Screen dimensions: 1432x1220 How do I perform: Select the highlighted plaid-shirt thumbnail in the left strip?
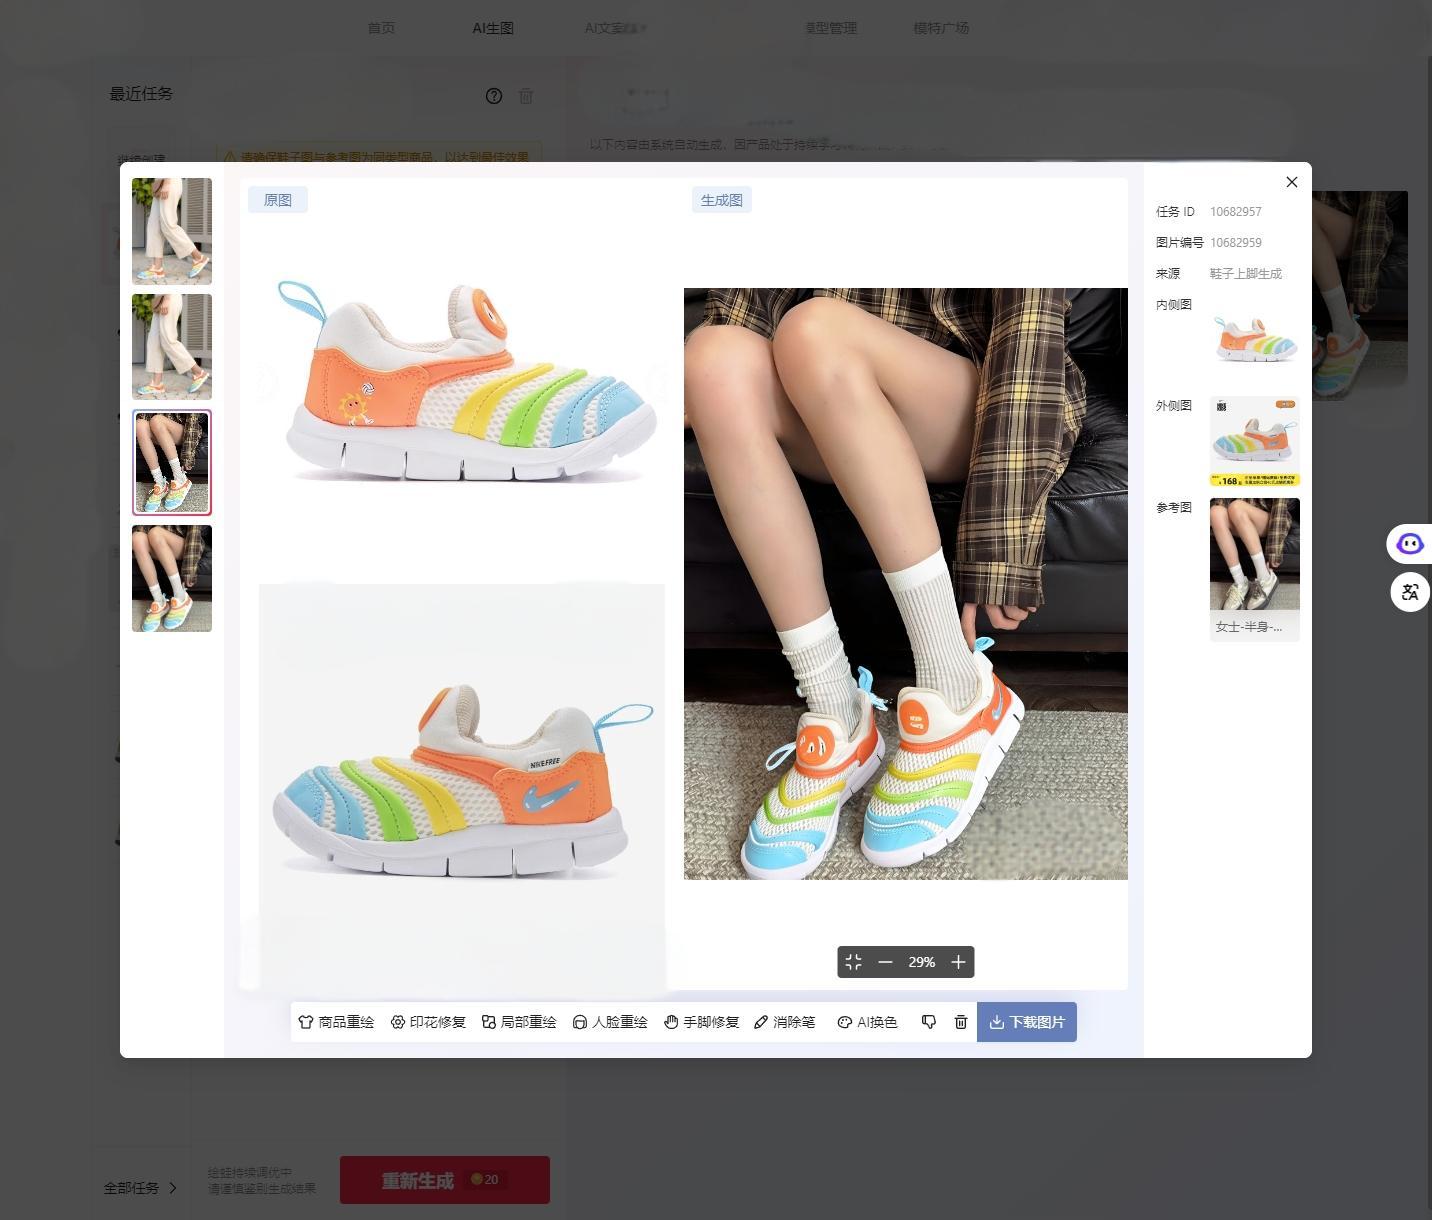tap(172, 462)
